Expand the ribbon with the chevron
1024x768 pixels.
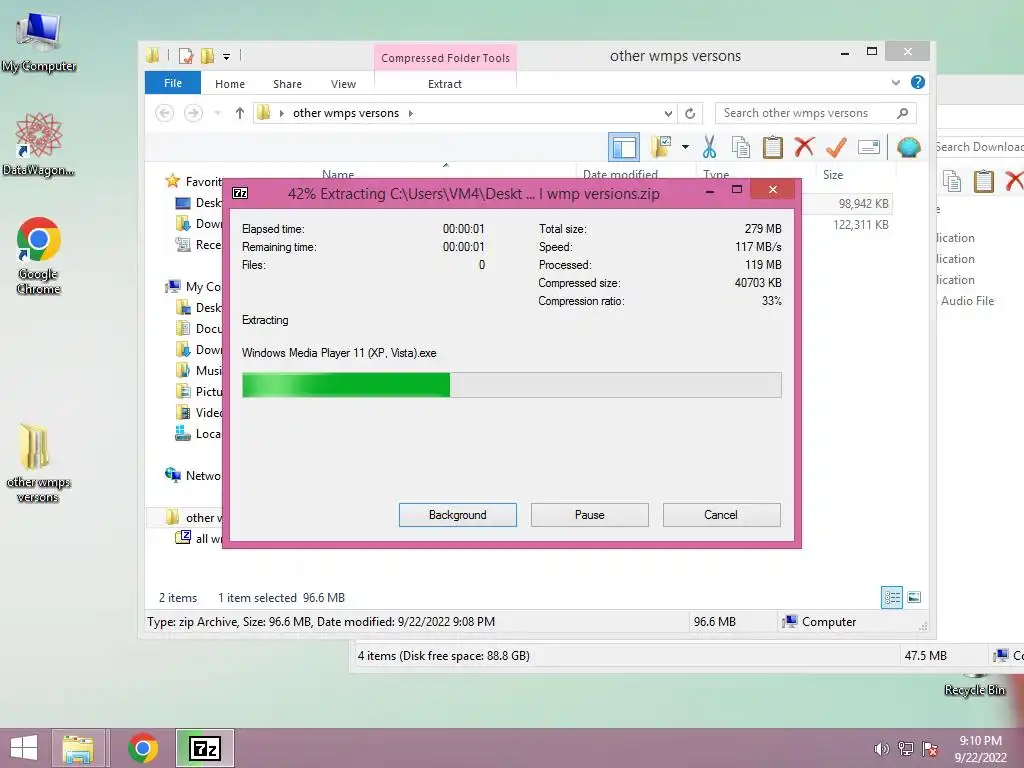896,82
